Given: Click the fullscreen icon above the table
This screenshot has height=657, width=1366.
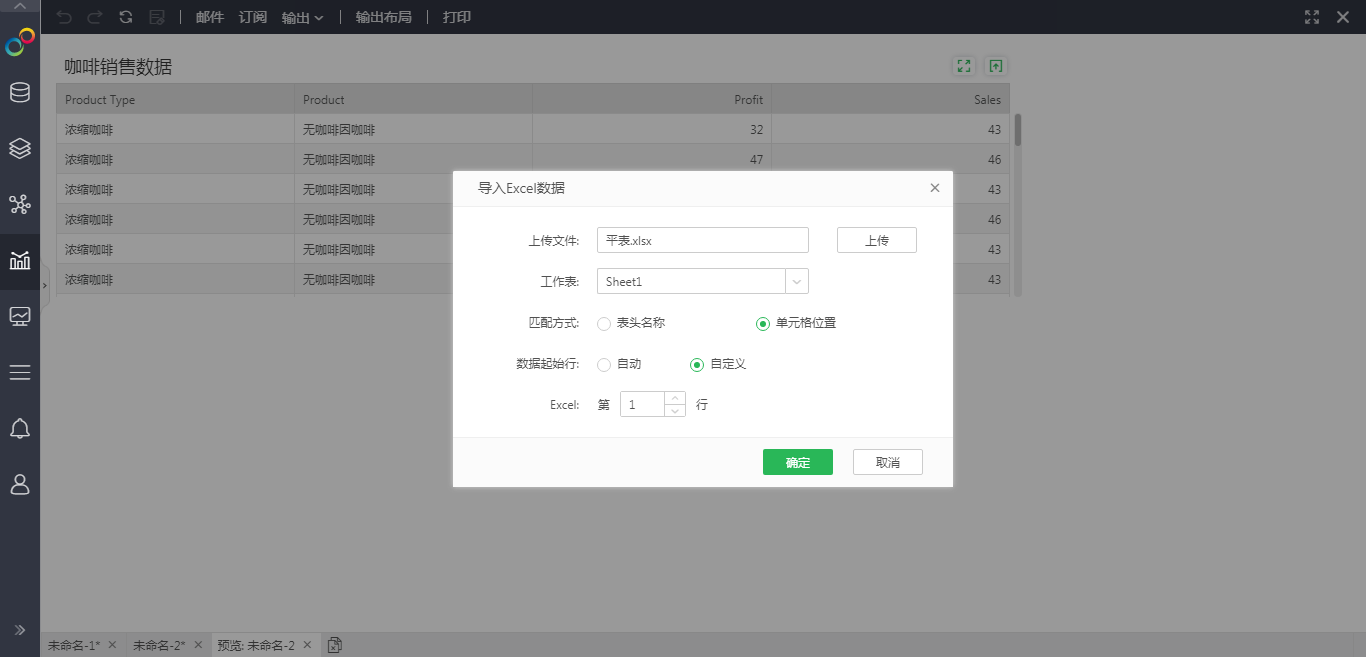Looking at the screenshot, I should click(964, 66).
